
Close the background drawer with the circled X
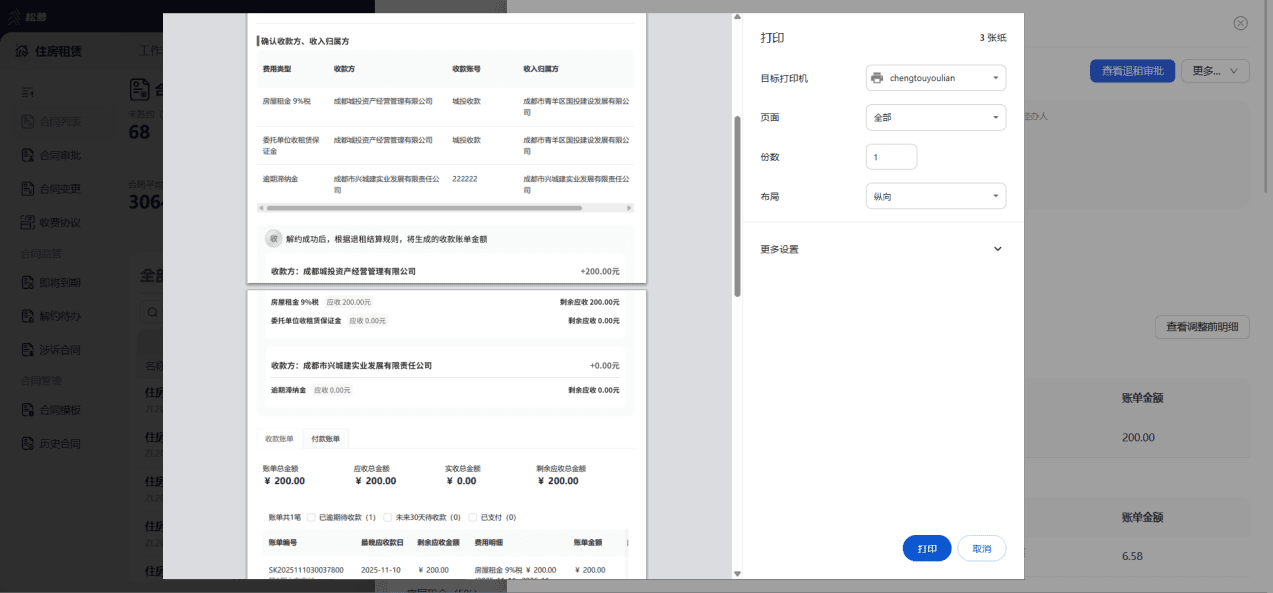(x=1240, y=23)
